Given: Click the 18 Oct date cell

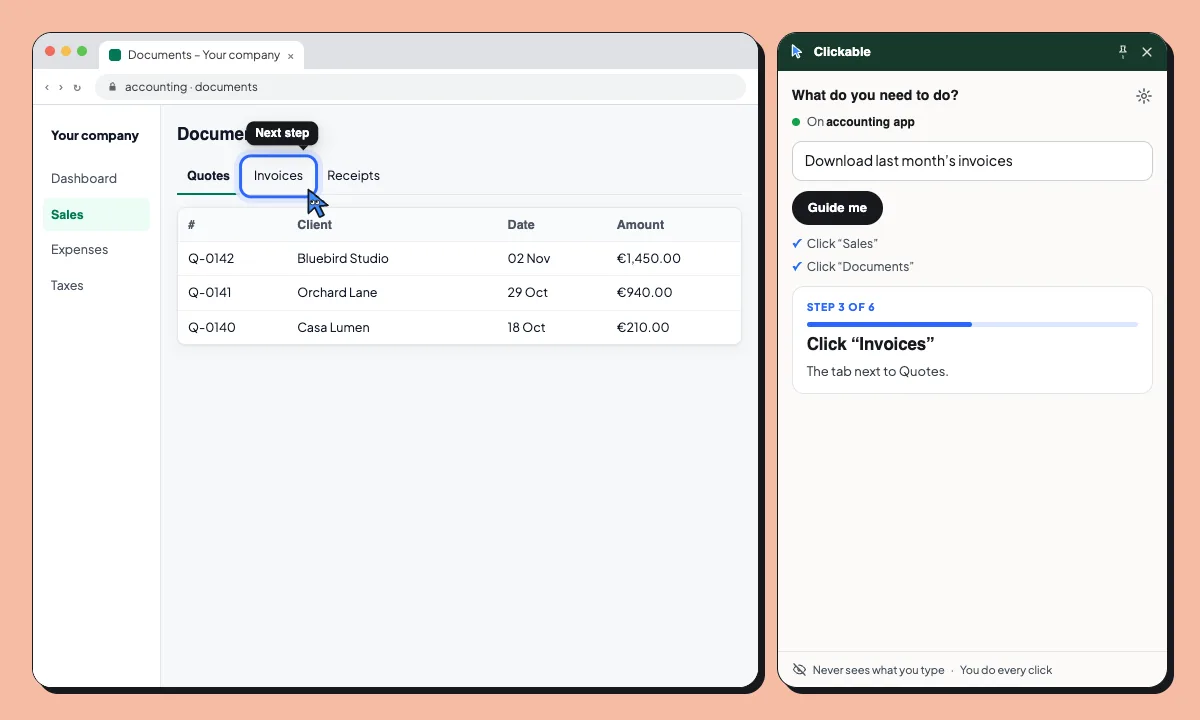Looking at the screenshot, I should (526, 327).
